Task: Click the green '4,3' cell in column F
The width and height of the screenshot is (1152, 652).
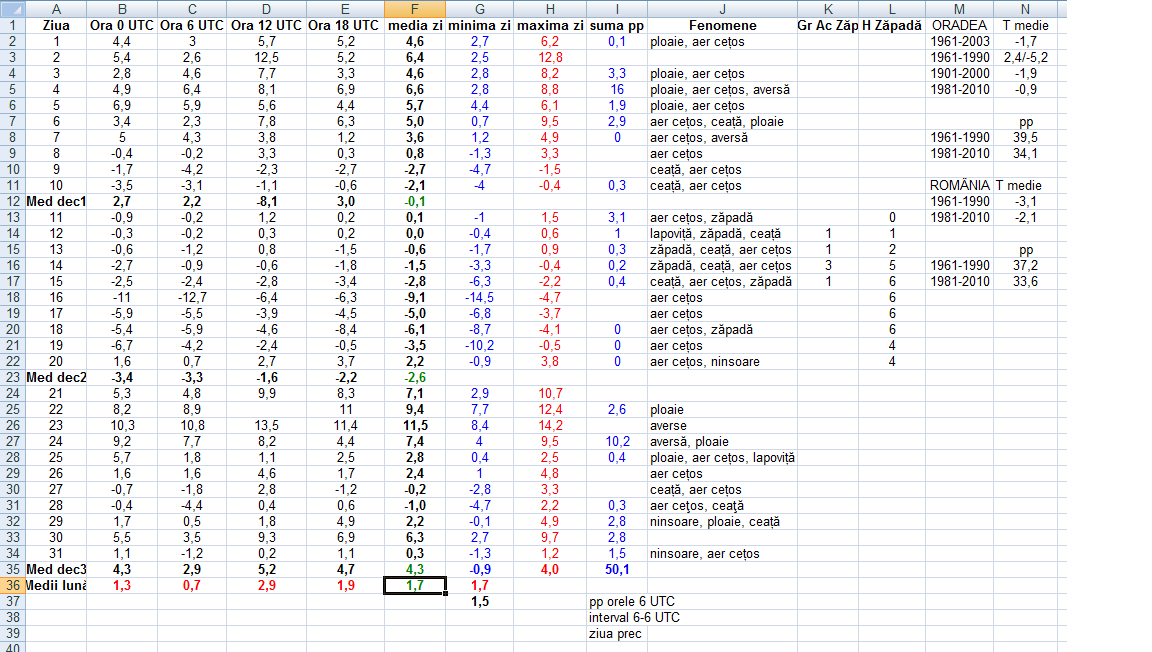Action: [x=414, y=570]
